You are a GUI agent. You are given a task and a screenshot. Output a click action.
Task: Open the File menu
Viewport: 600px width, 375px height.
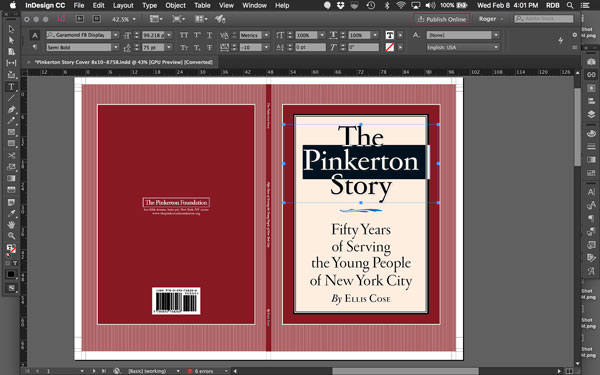point(79,5)
